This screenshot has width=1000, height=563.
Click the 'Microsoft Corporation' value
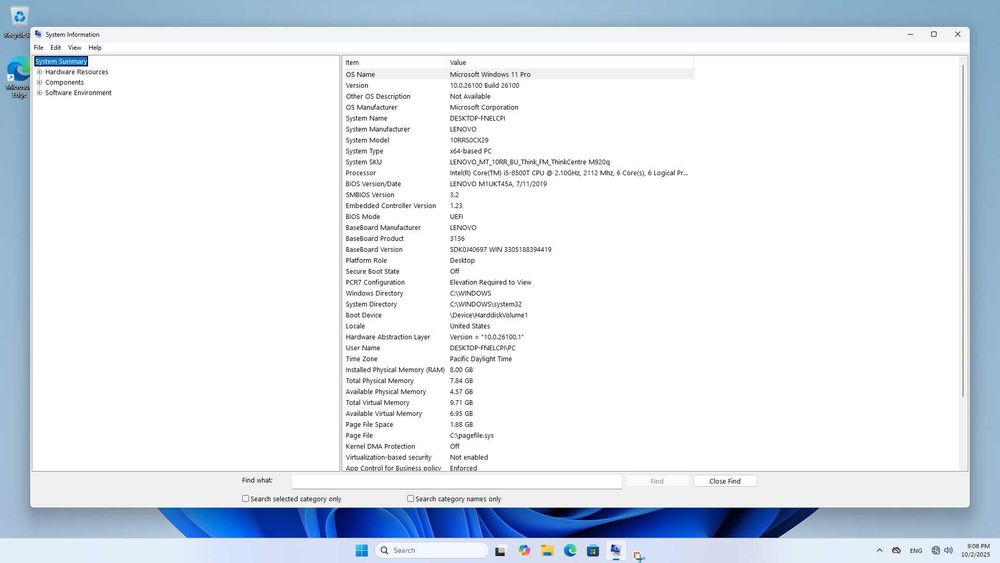coord(484,107)
